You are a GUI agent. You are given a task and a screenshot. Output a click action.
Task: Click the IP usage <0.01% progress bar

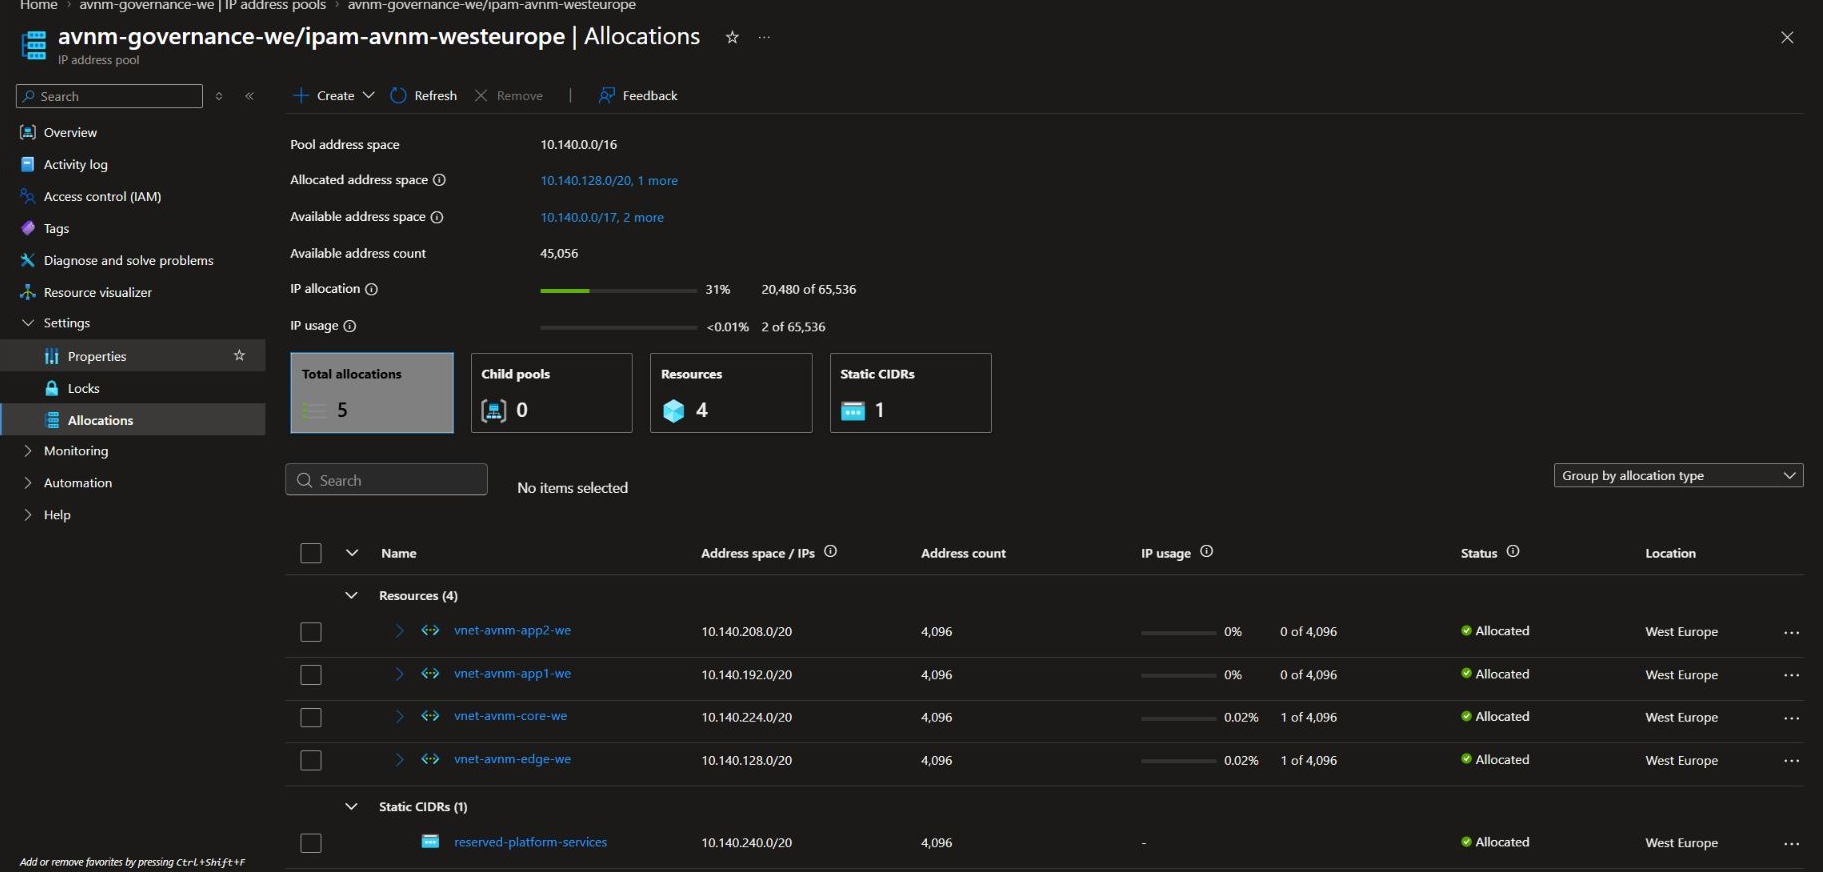click(619, 327)
